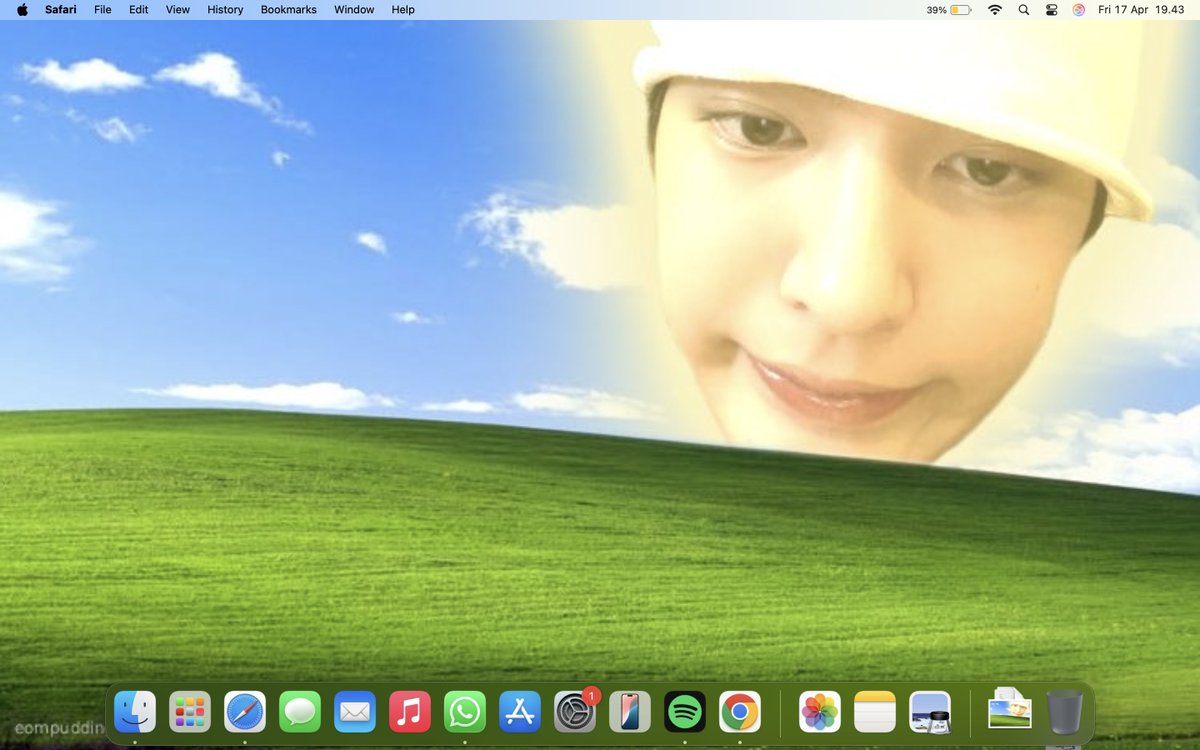The width and height of the screenshot is (1200, 750).
Task: Launch Google Chrome from the Dock
Action: [740, 712]
